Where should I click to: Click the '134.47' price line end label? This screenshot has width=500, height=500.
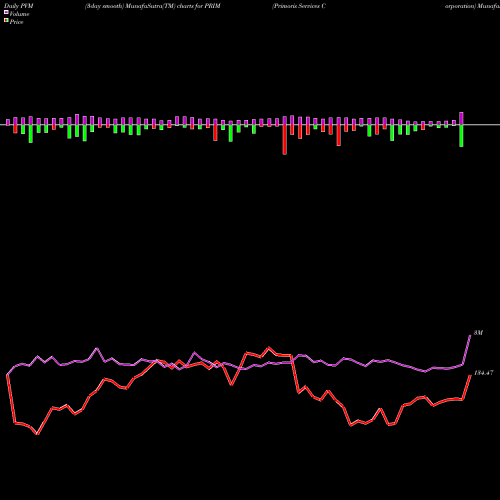point(484,373)
